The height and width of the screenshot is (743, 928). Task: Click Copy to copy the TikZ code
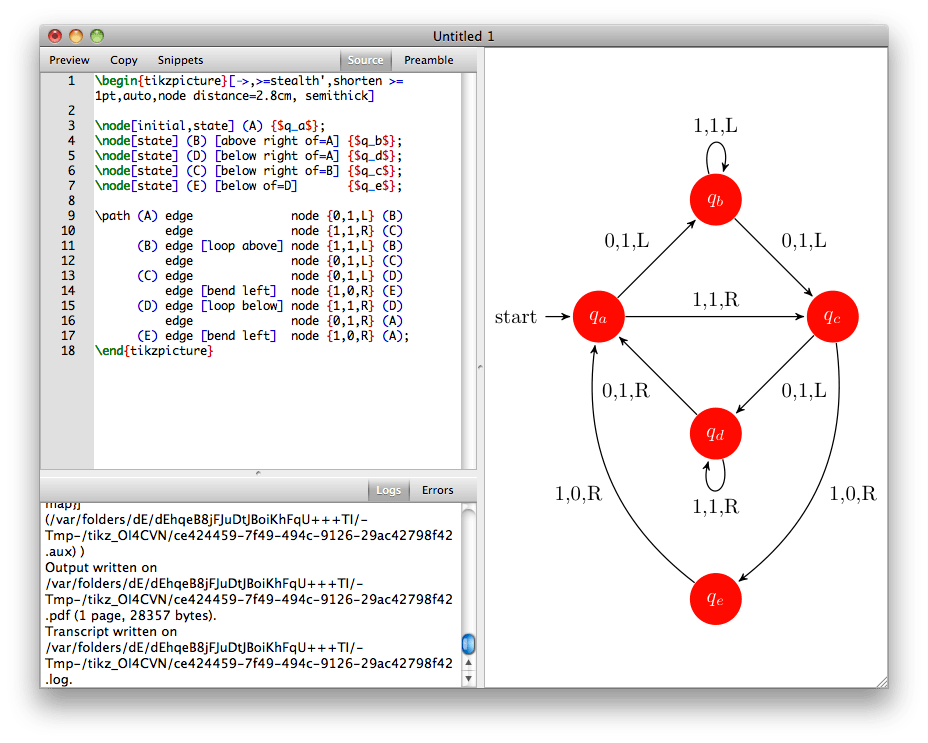pos(123,59)
